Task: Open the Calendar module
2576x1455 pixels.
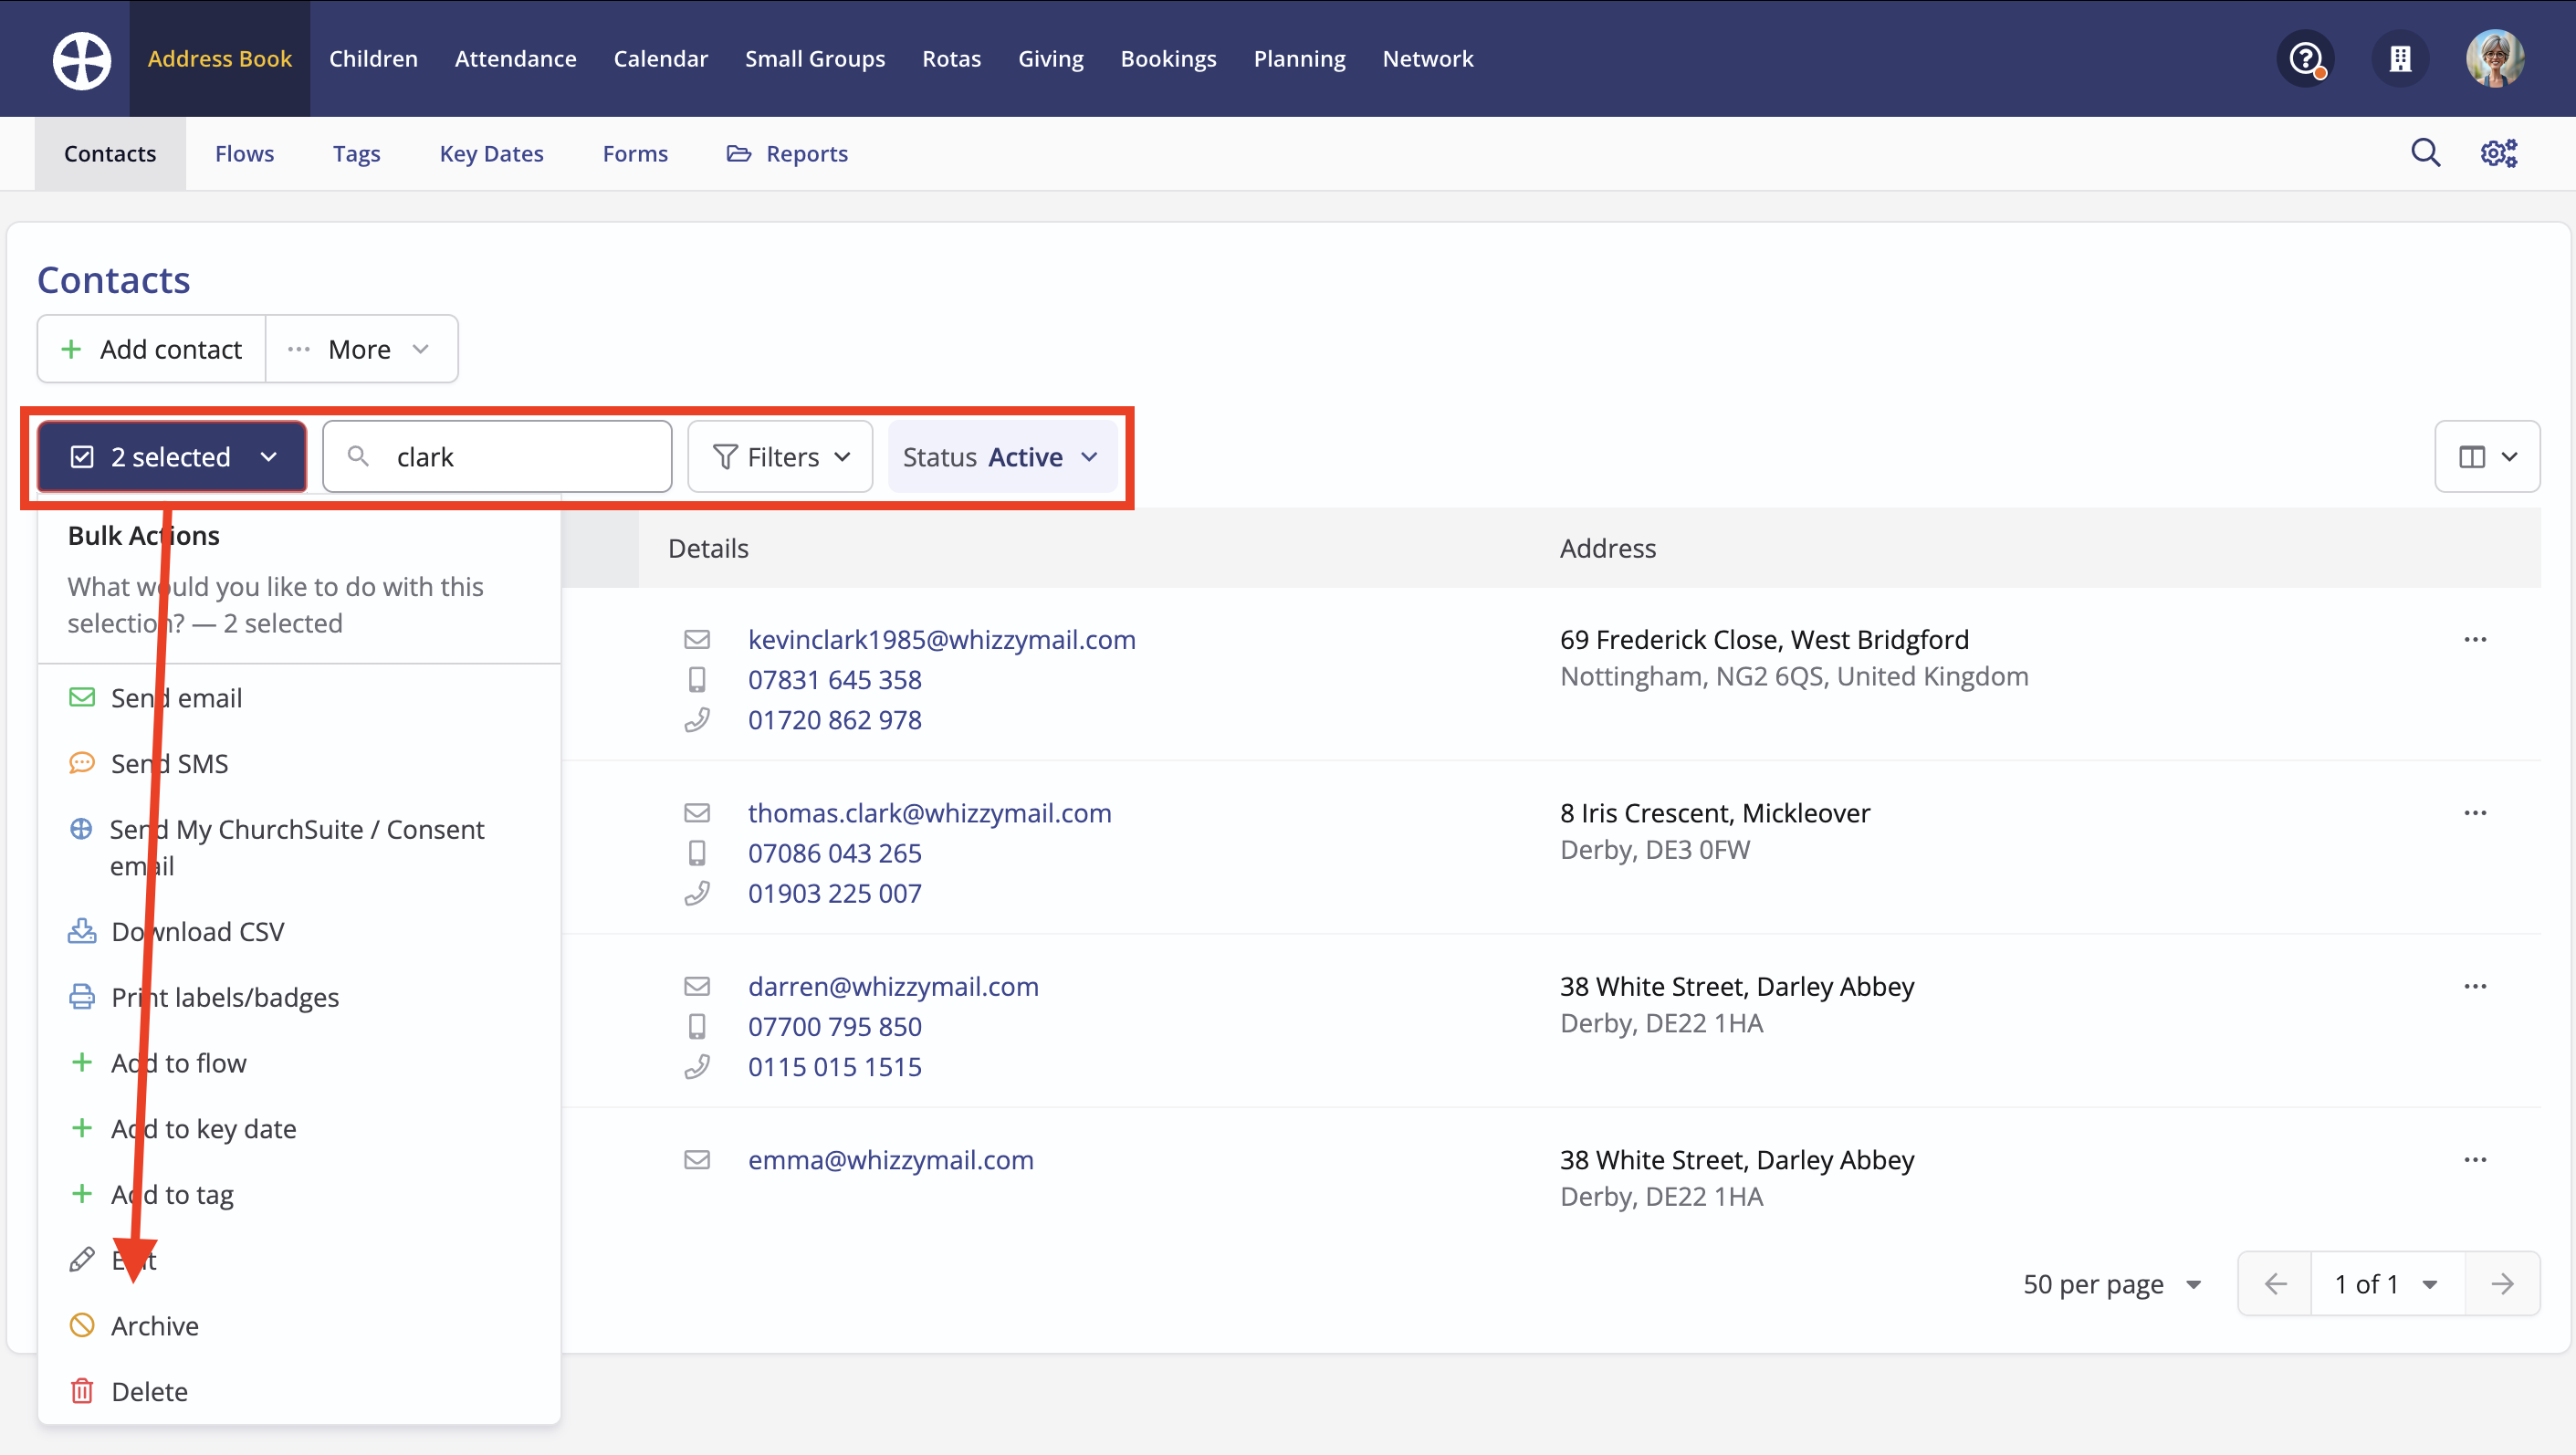Action: tap(660, 59)
